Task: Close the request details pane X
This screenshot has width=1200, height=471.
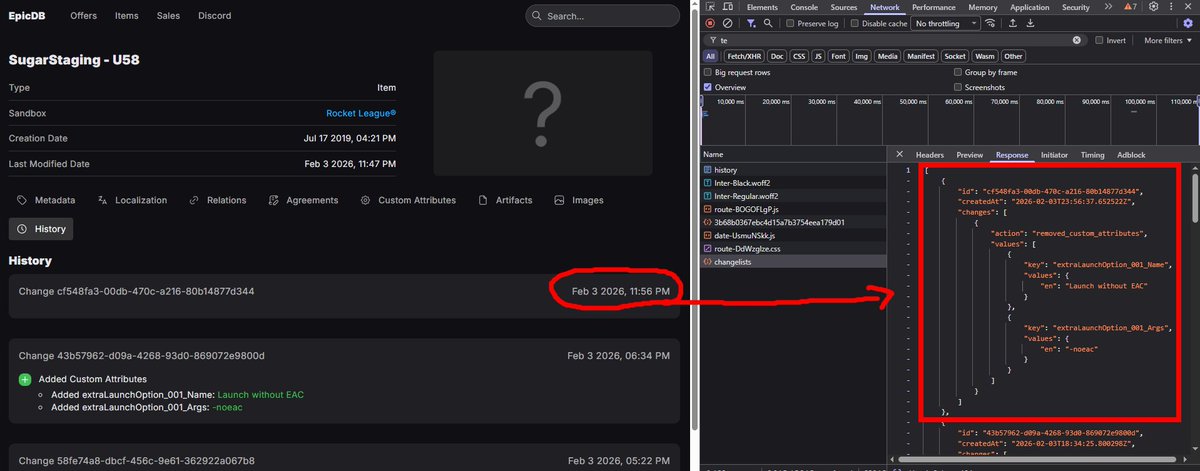Action: pos(899,155)
